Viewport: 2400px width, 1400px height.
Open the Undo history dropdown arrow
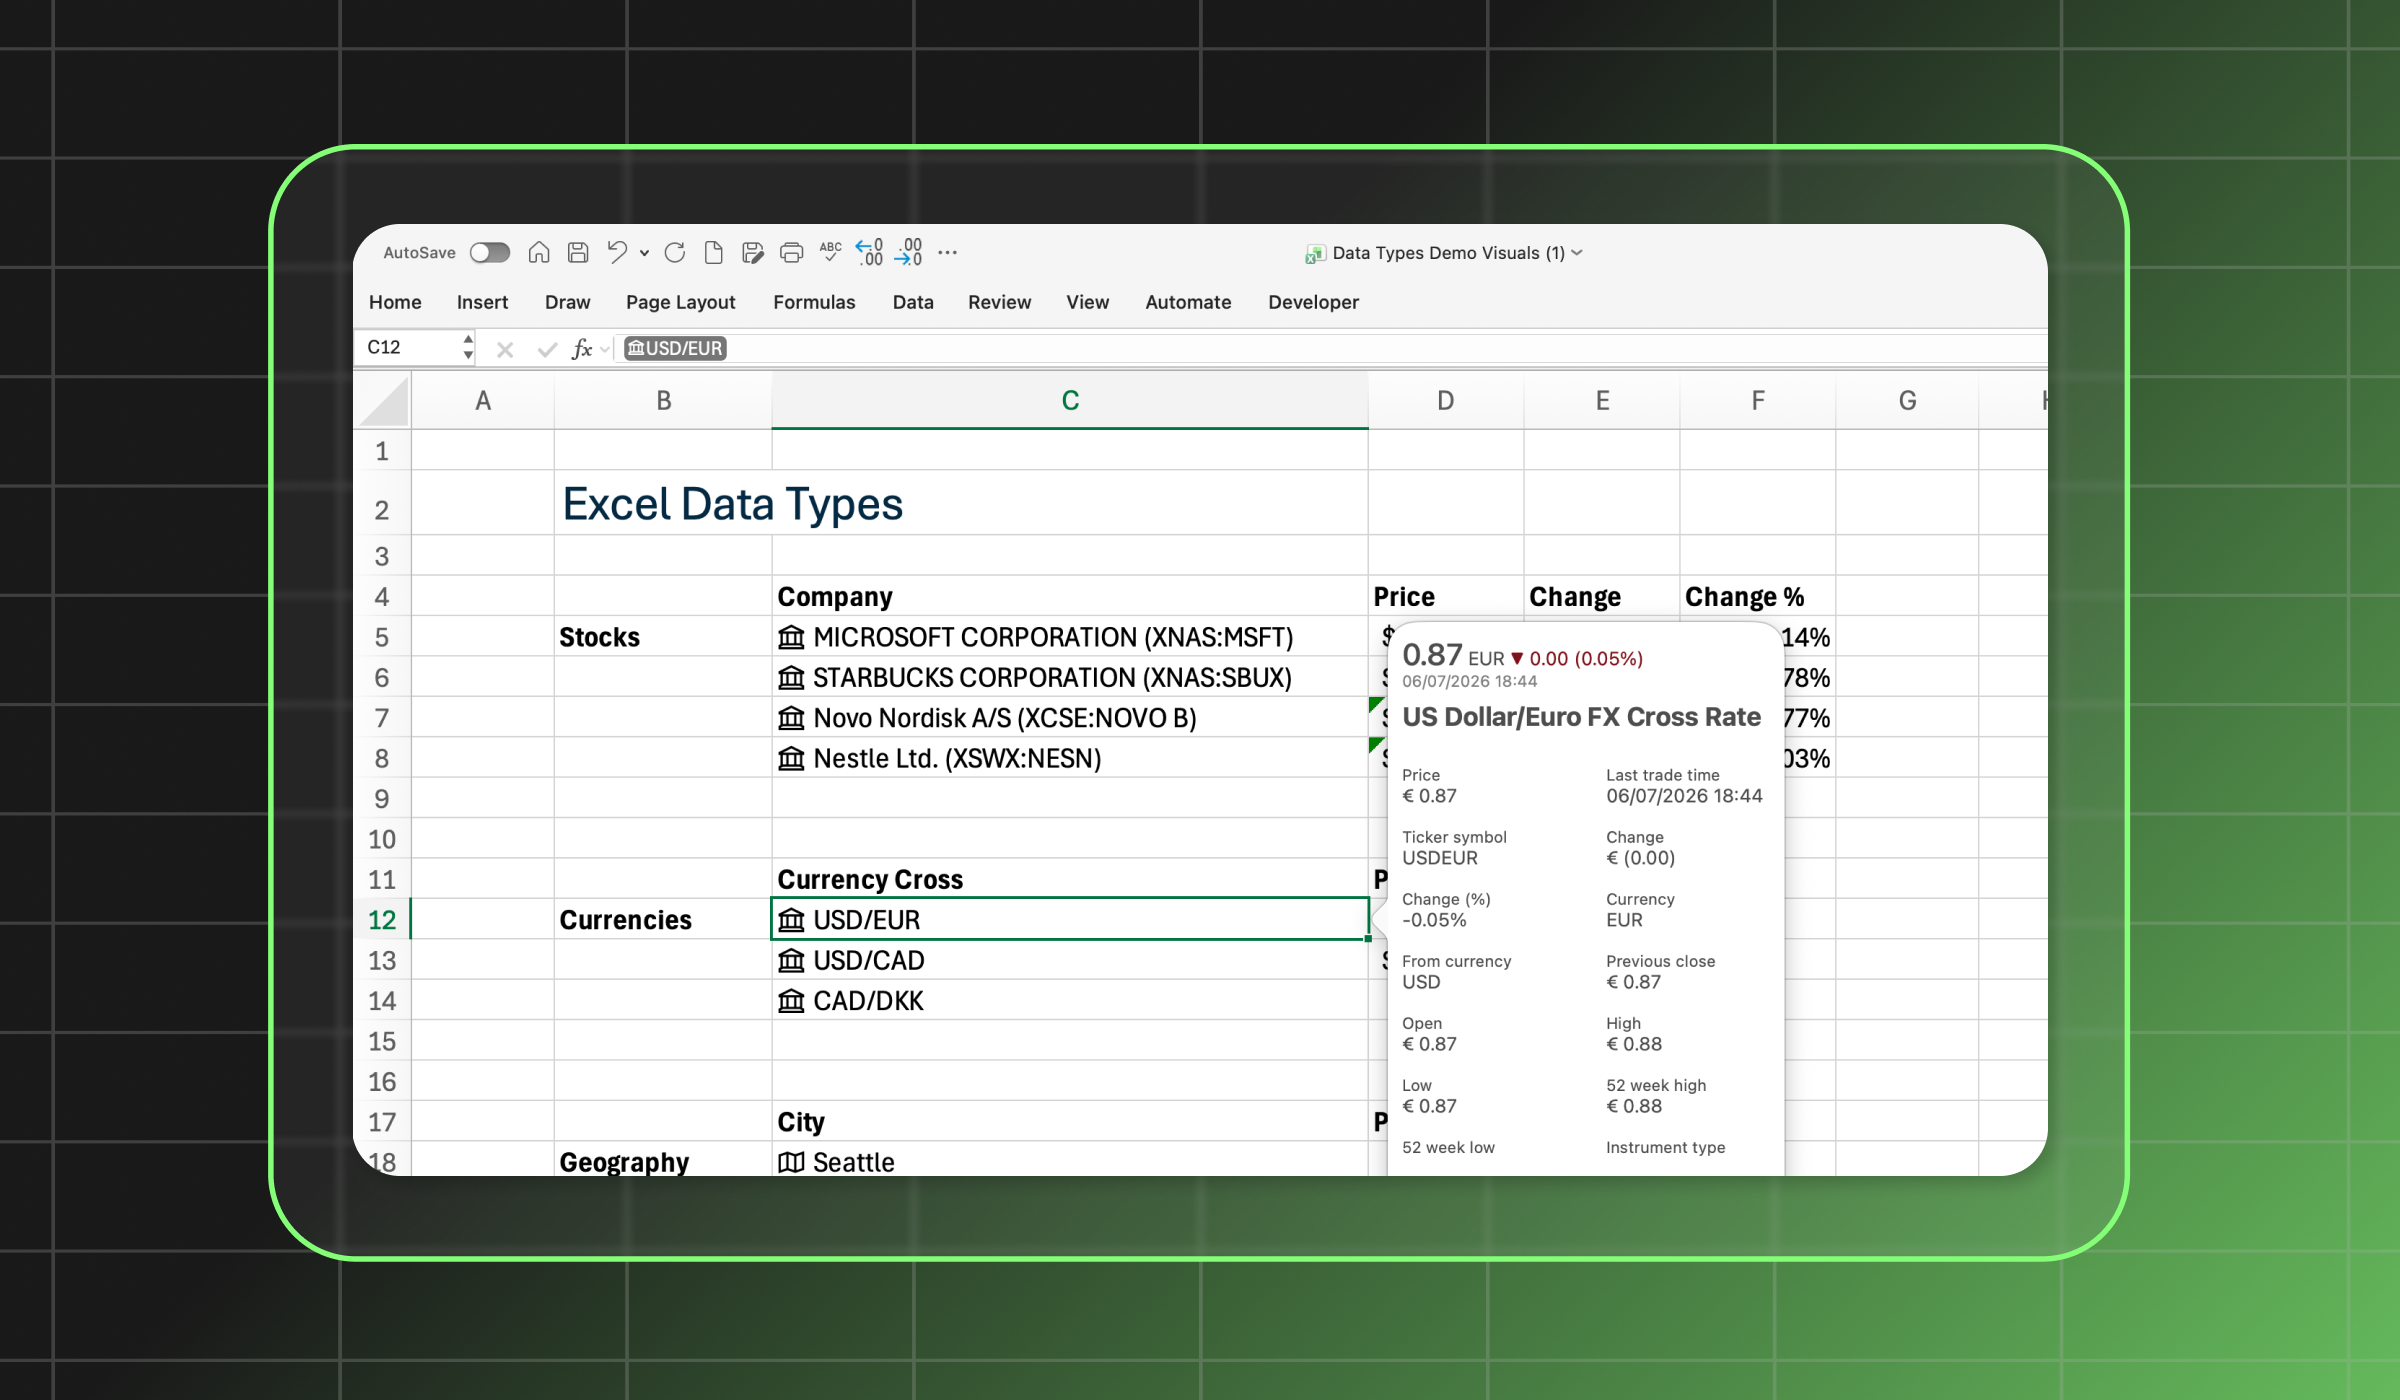[x=645, y=254]
